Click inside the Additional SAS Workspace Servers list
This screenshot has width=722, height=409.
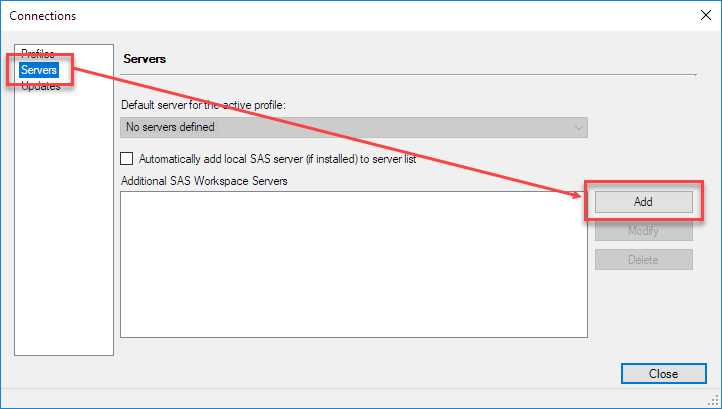(353, 264)
